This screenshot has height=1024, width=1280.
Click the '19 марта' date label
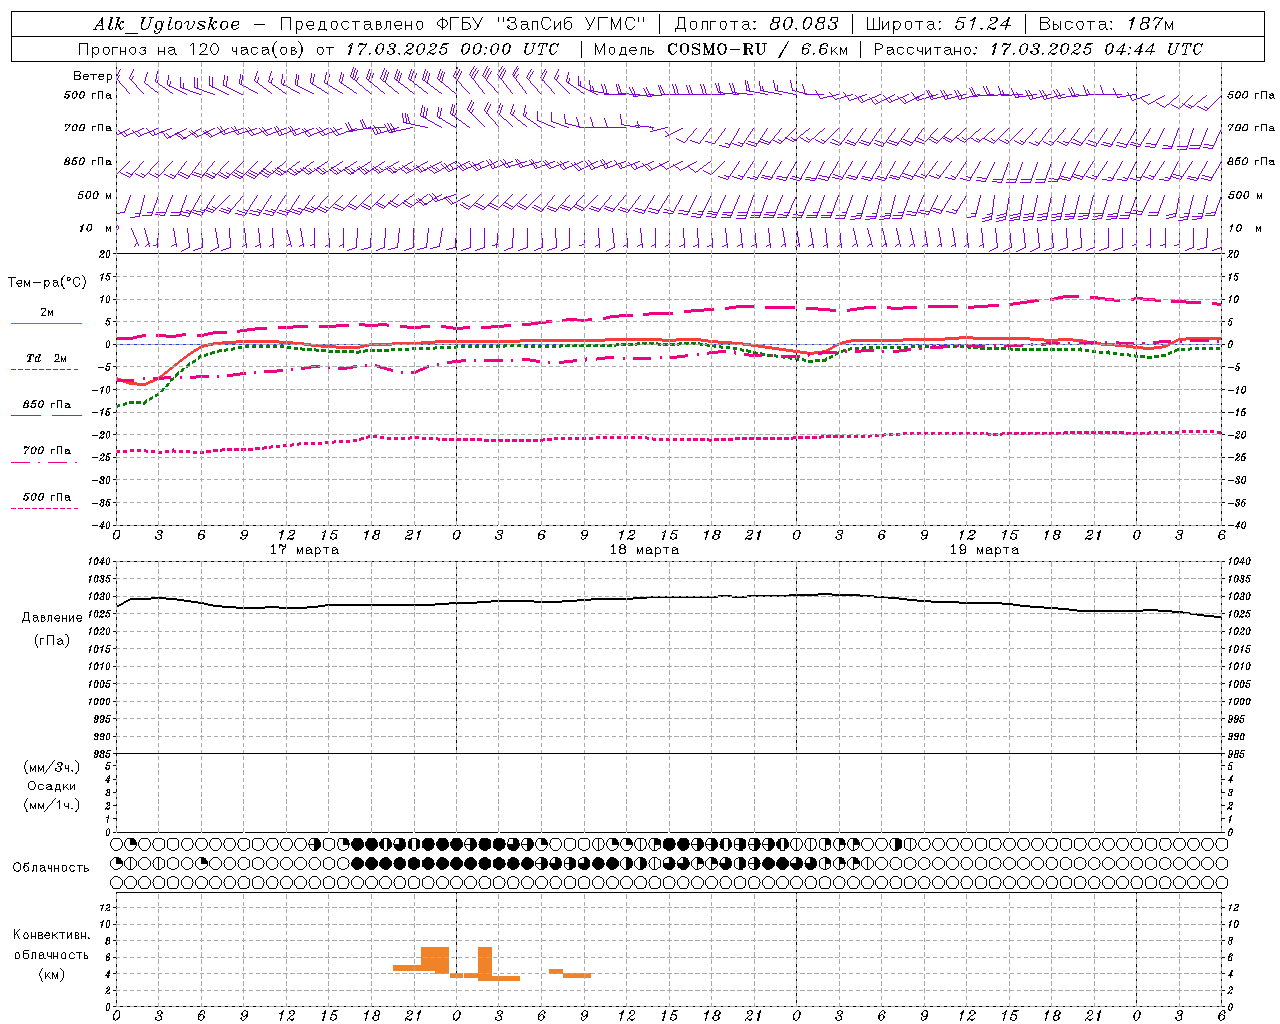tap(985, 550)
